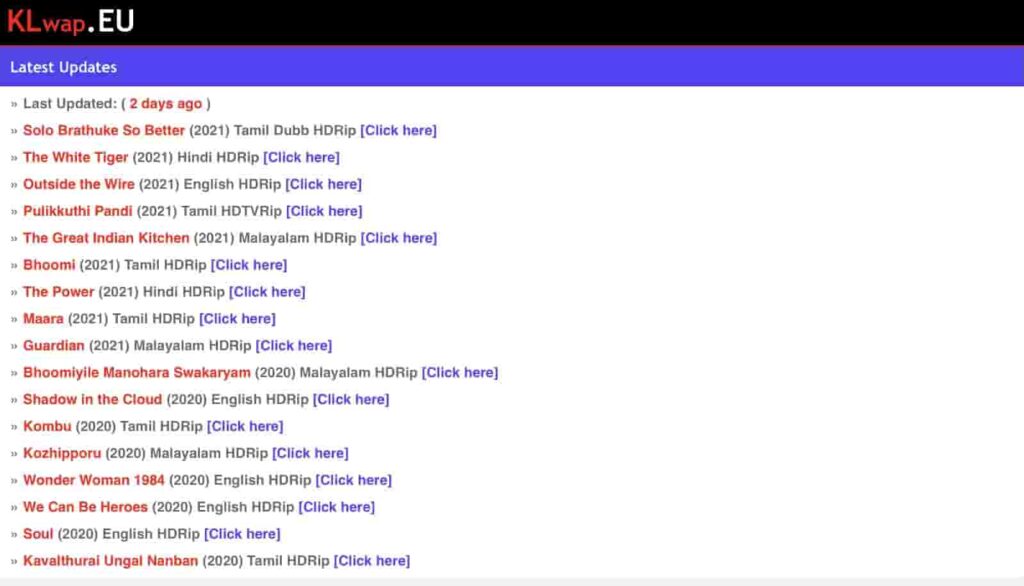
Task: Open the Bhoomi title link
Action: [x=49, y=265]
